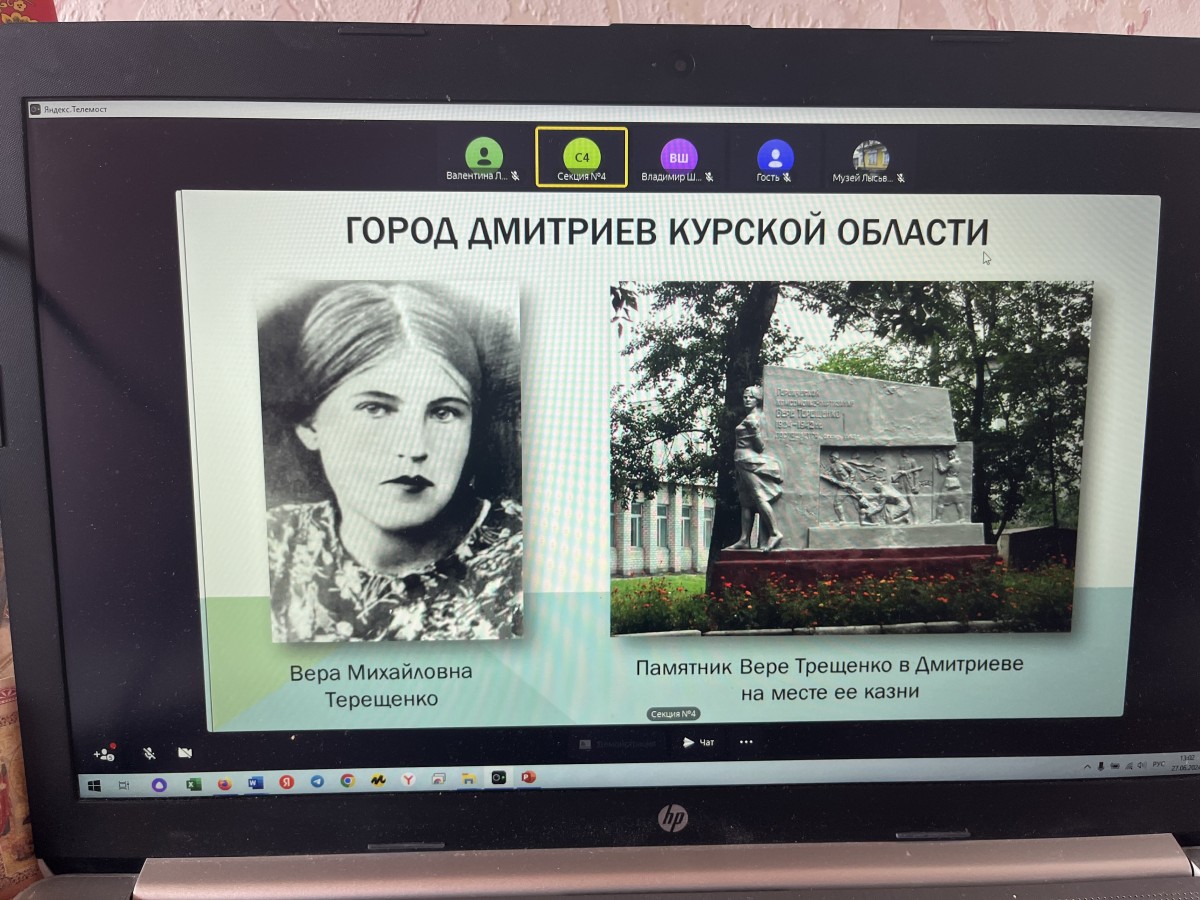This screenshot has height=900, width=1200.
Task: Expand hidden system tray icons
Action: 1089,765
